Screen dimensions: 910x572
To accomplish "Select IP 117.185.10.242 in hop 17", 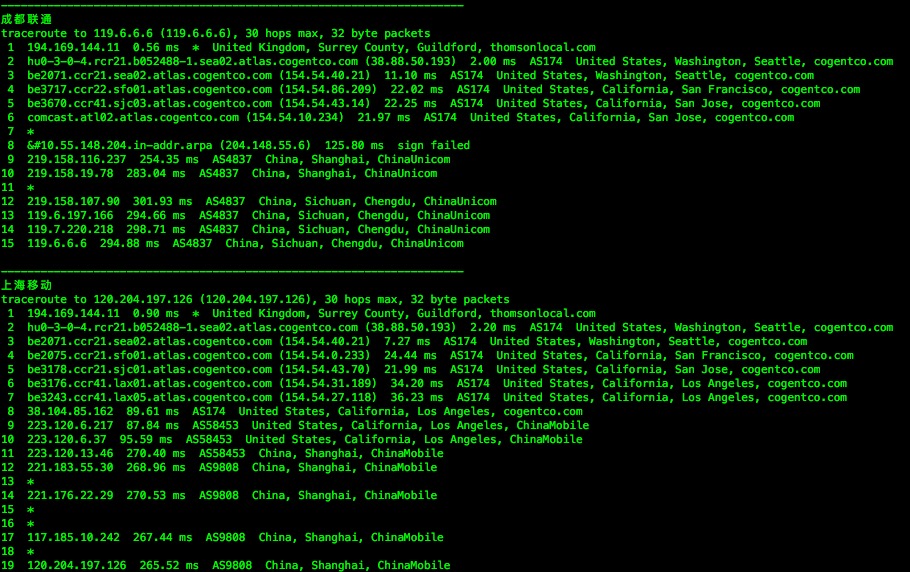I will coord(73,537).
